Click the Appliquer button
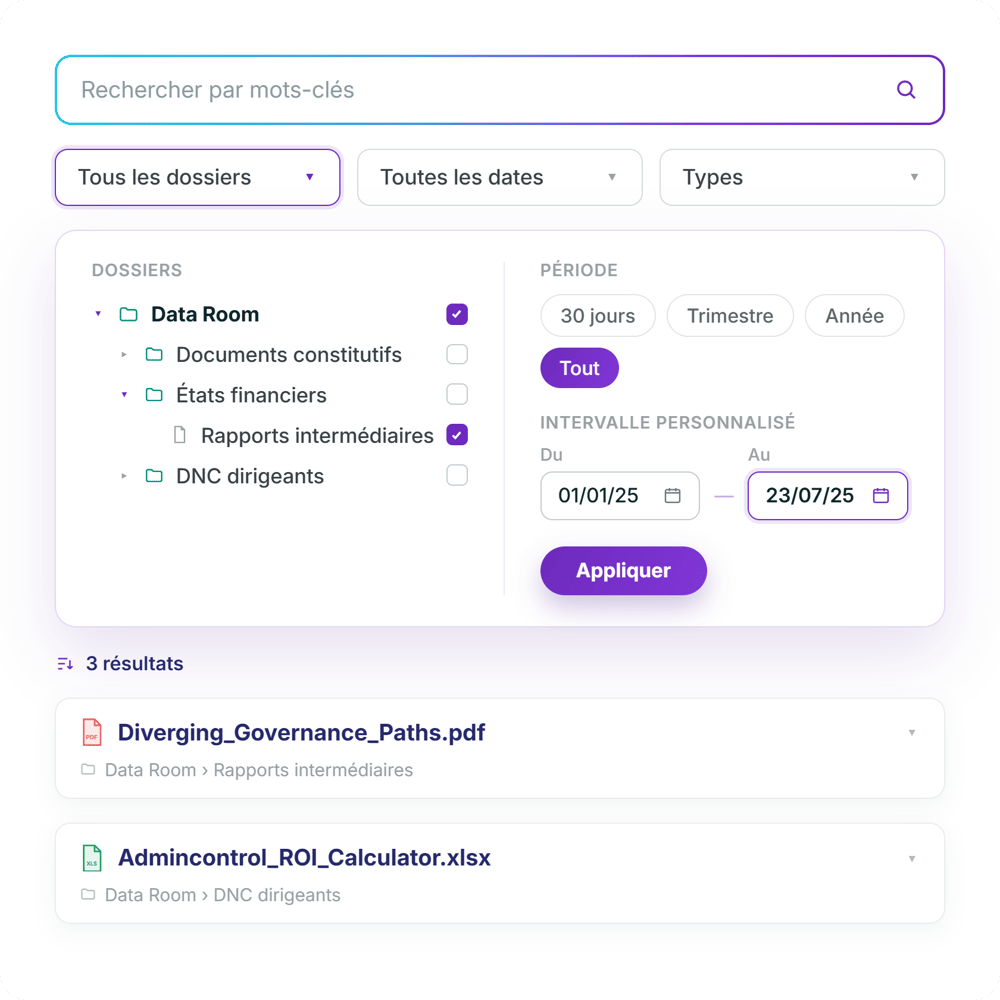The image size is (1000, 1000). point(623,571)
